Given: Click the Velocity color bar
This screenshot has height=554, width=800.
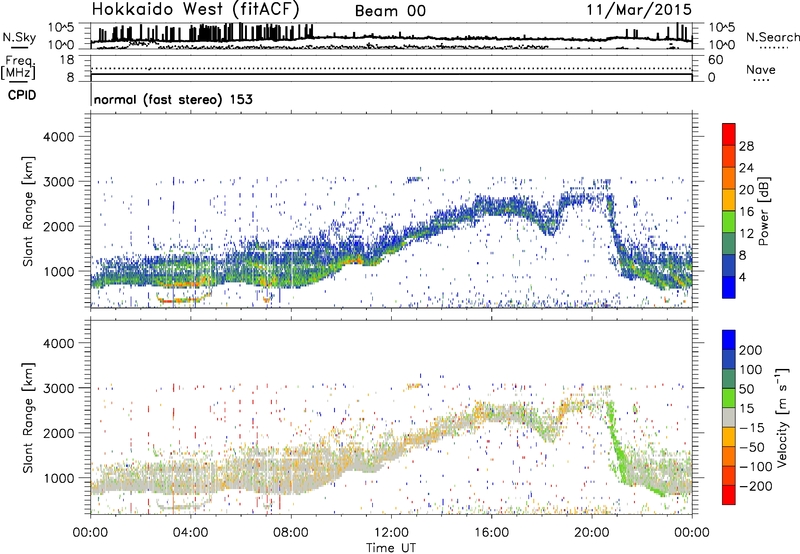Looking at the screenshot, I should coord(729,417).
